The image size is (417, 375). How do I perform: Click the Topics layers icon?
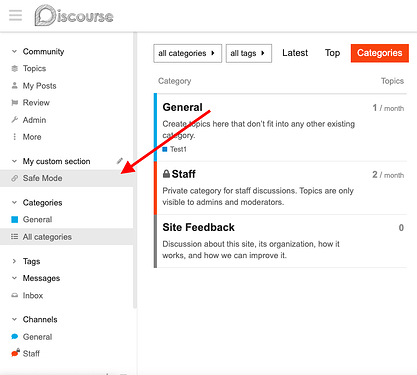(x=14, y=69)
